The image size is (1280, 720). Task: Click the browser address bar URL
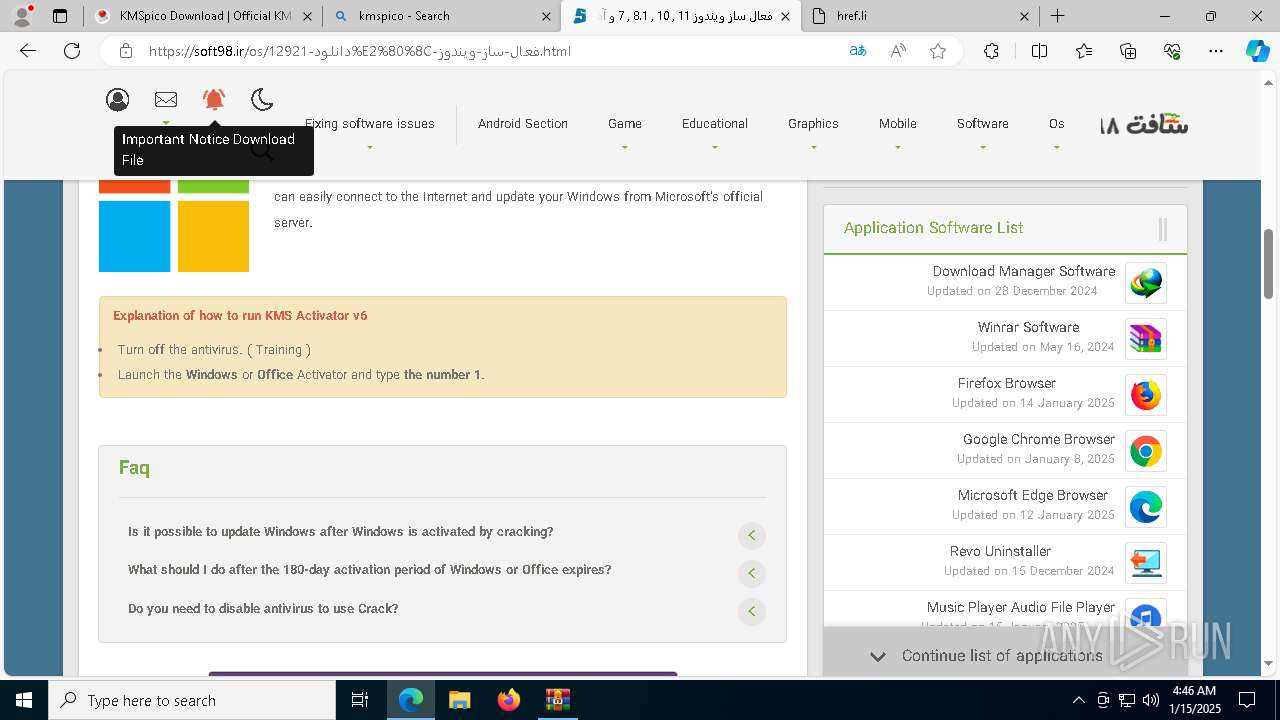tap(360, 51)
